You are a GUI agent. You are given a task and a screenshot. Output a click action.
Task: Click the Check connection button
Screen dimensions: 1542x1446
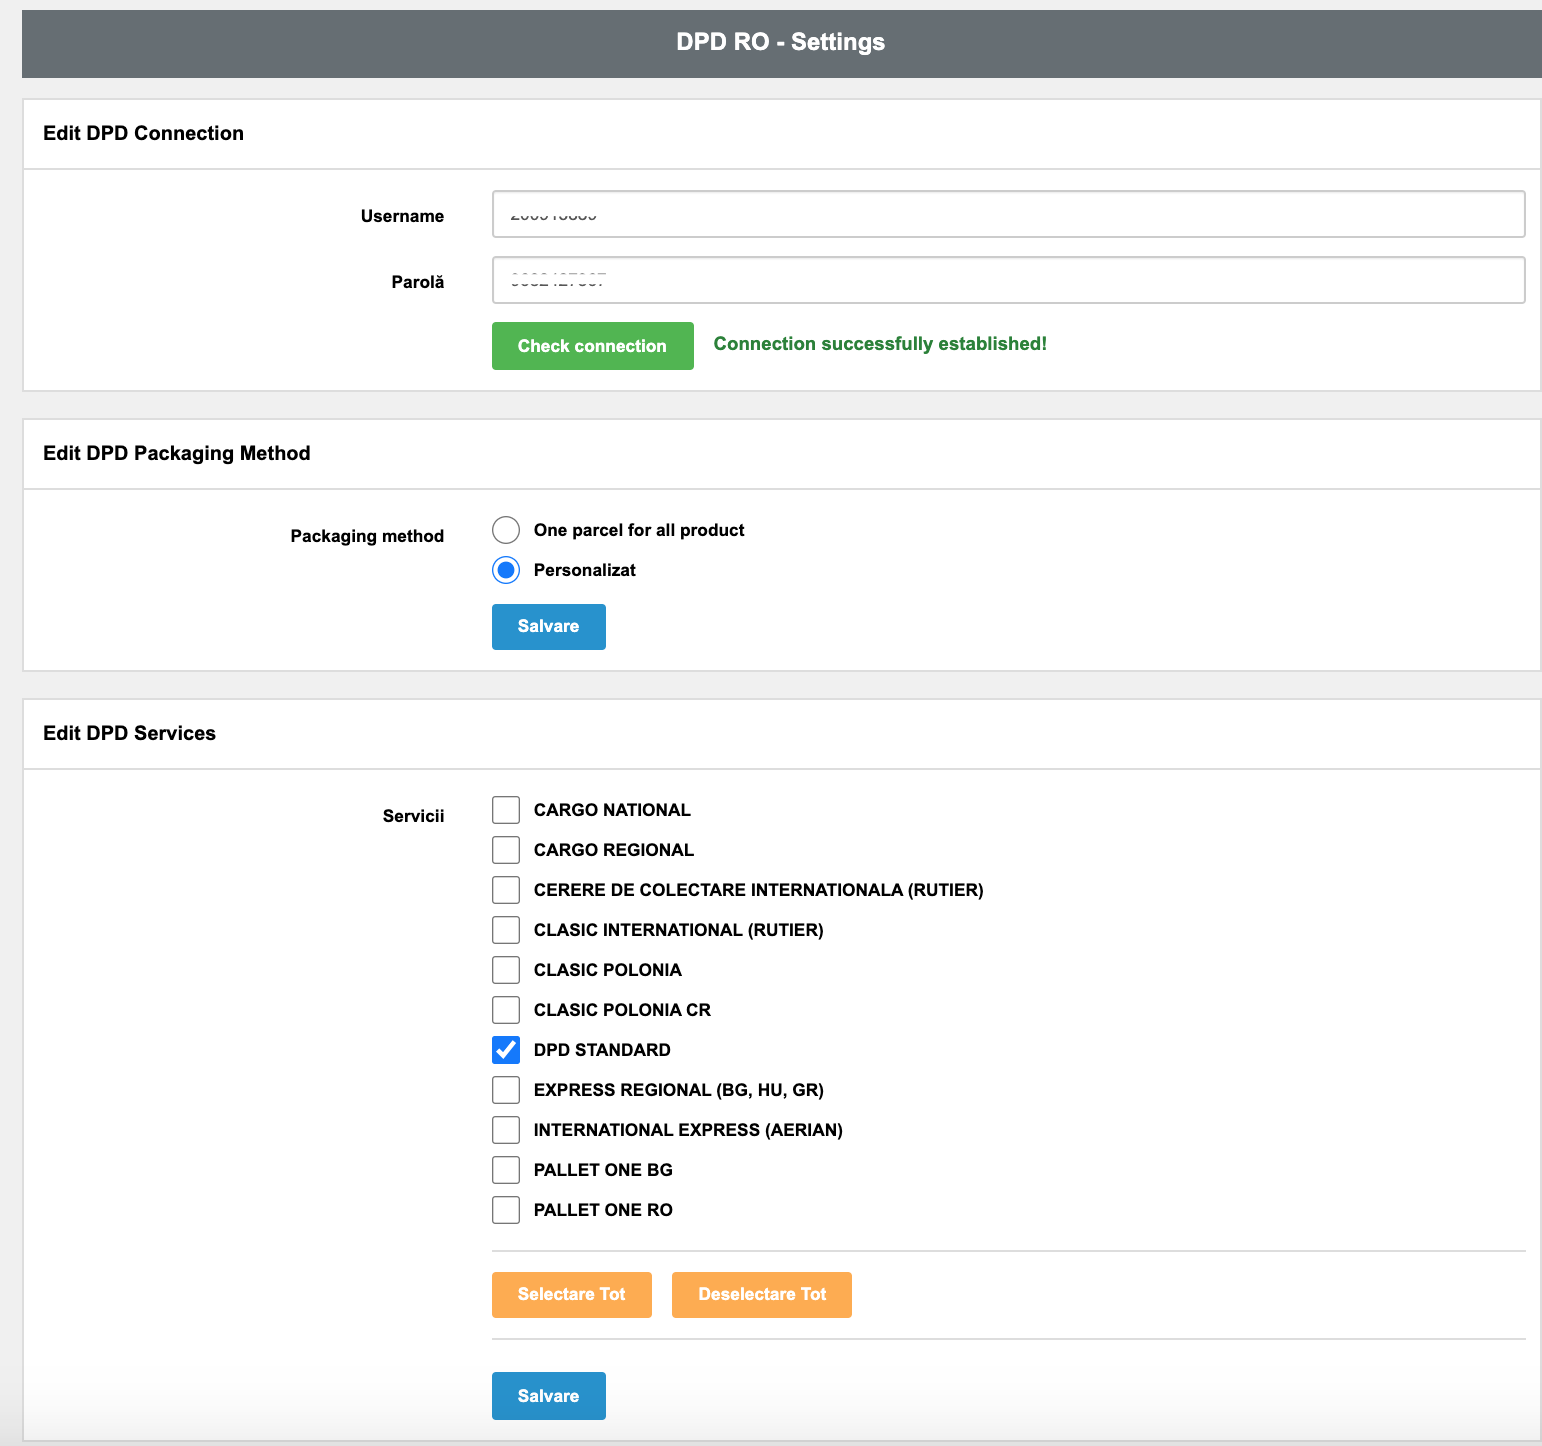(x=593, y=346)
